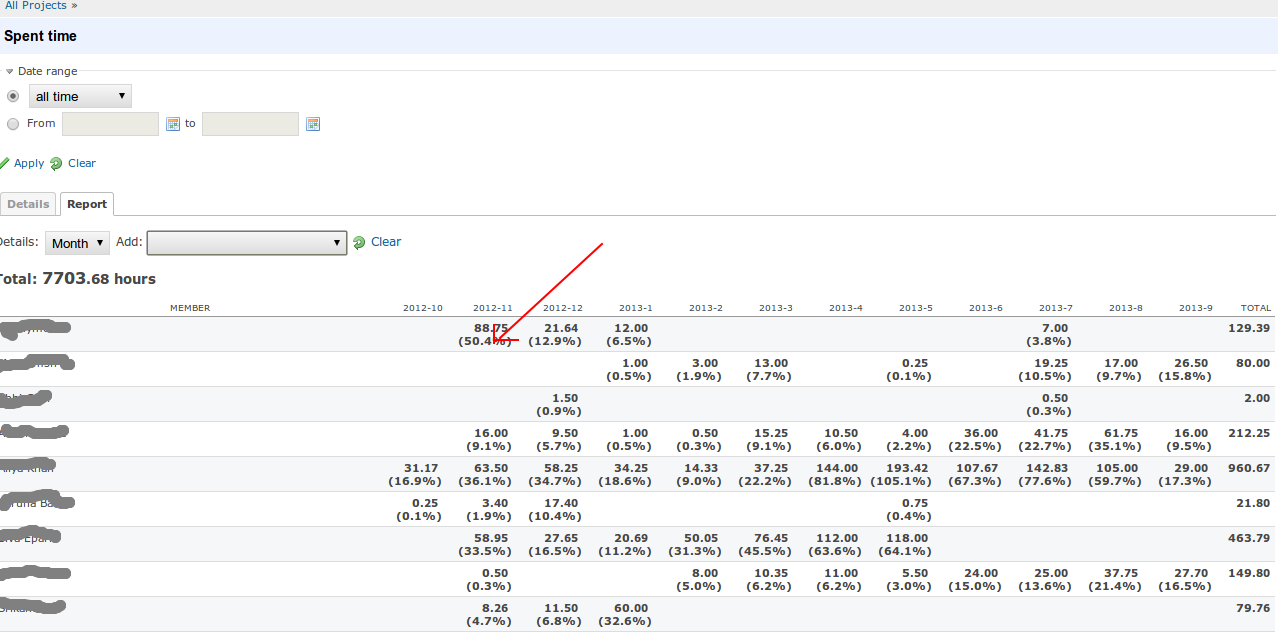Click the 2013-6 column header

(986, 308)
